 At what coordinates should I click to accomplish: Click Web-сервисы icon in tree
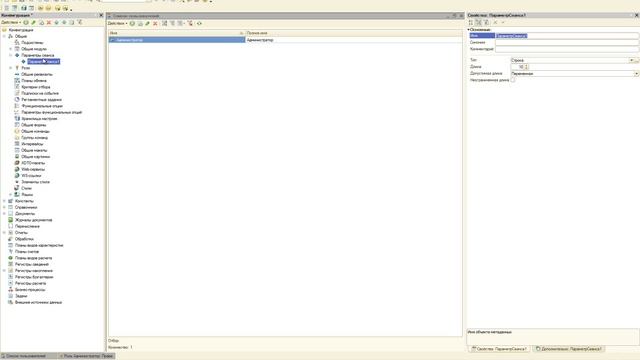pos(17,169)
